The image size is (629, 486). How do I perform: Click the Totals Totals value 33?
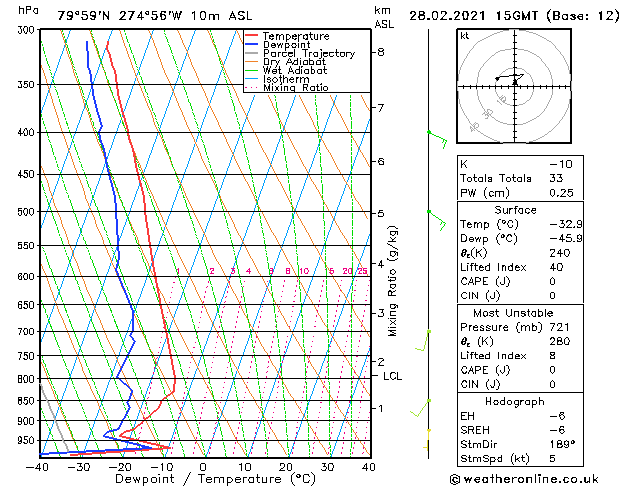(556, 178)
